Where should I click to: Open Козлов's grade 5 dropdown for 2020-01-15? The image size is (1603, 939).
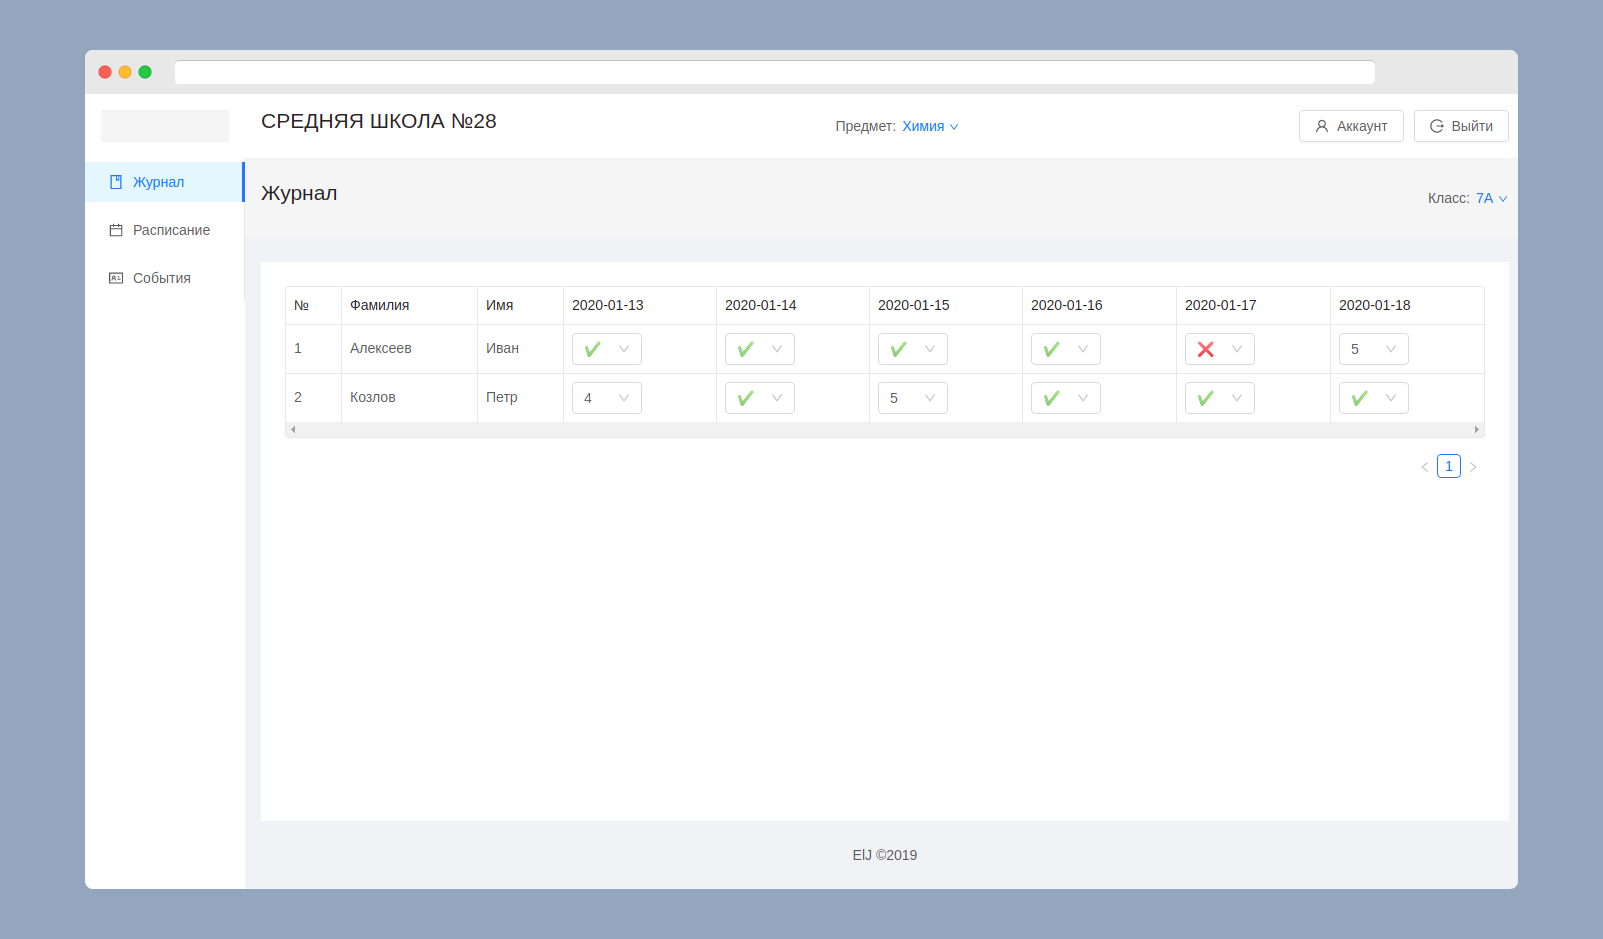[x=913, y=398]
